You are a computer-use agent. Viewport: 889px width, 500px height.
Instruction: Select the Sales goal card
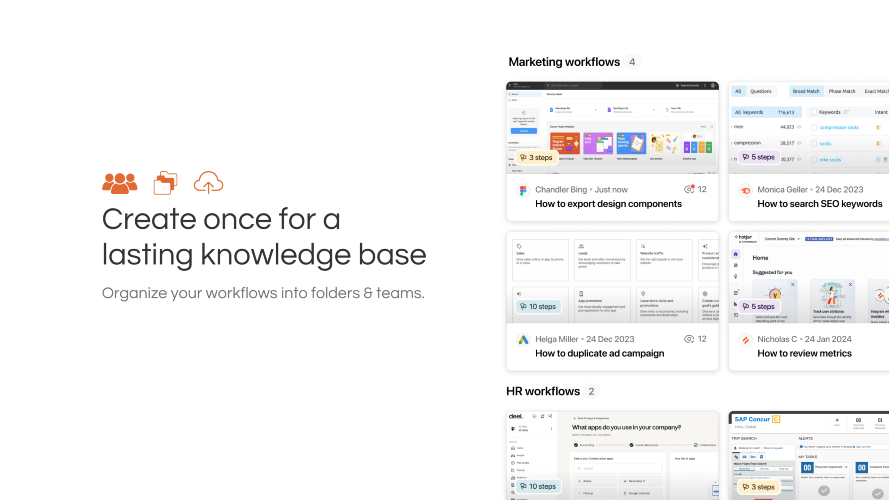pos(540,260)
